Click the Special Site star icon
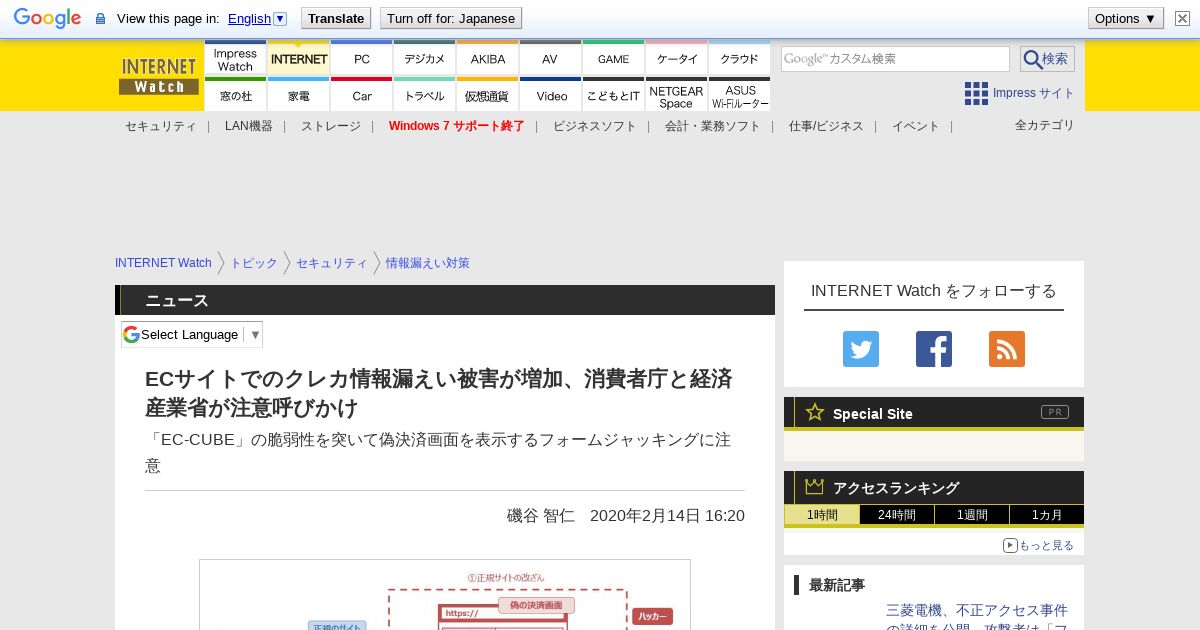 (x=815, y=412)
